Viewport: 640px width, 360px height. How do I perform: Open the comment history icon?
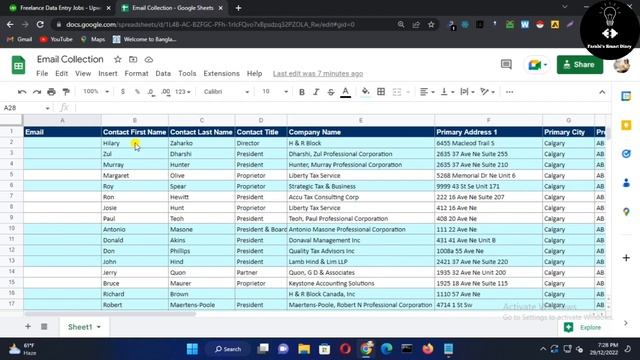tap(506, 64)
